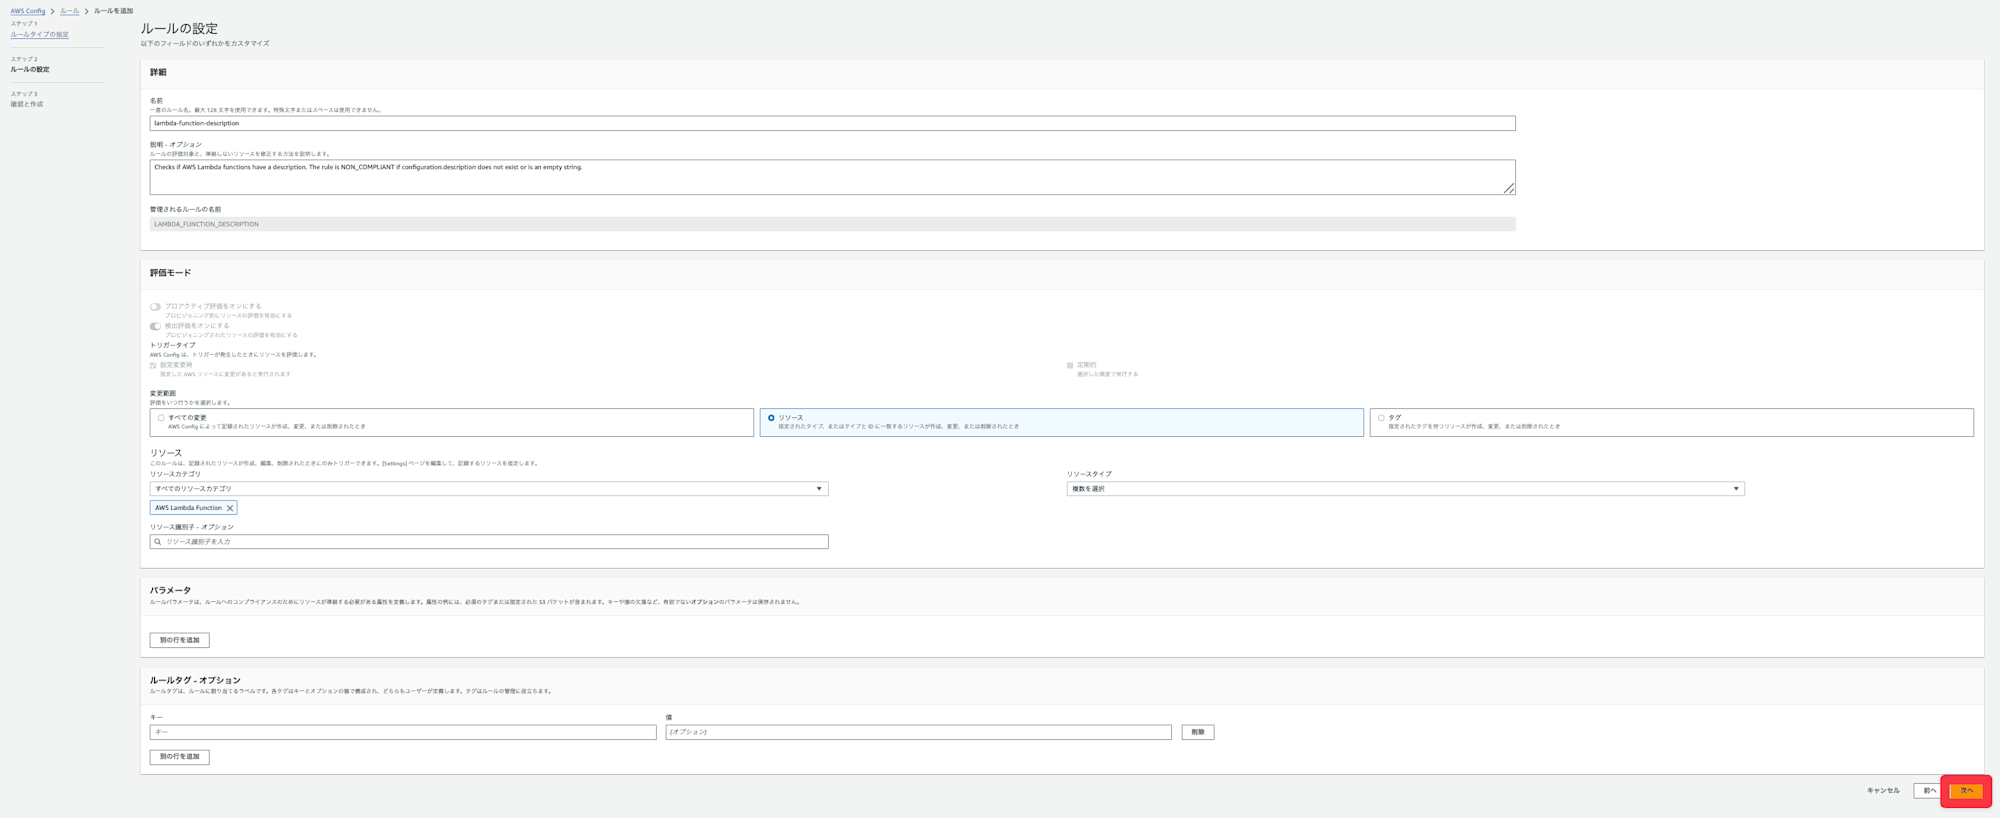
Task: Check the 設定変更時 trigger checkbox
Action: (153, 366)
